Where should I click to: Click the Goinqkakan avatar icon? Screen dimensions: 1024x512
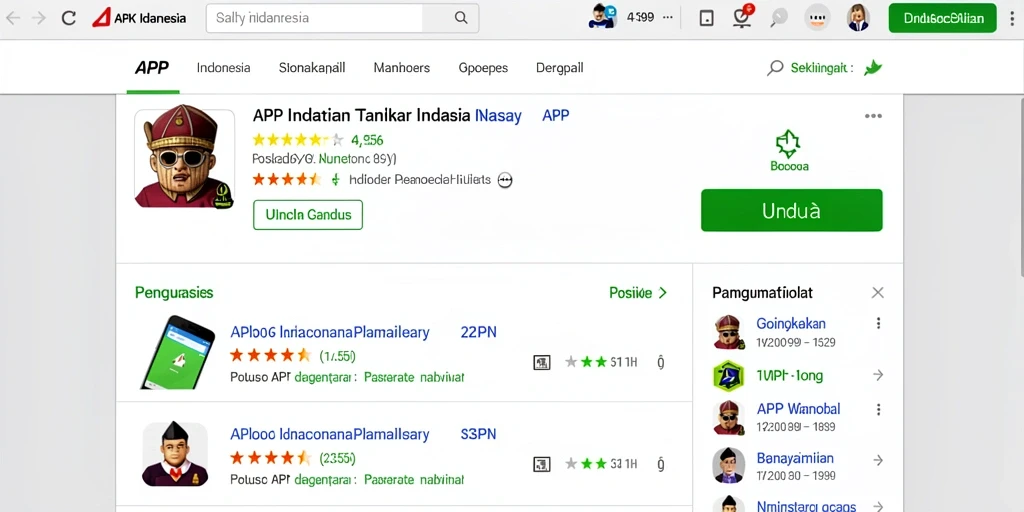[729, 332]
